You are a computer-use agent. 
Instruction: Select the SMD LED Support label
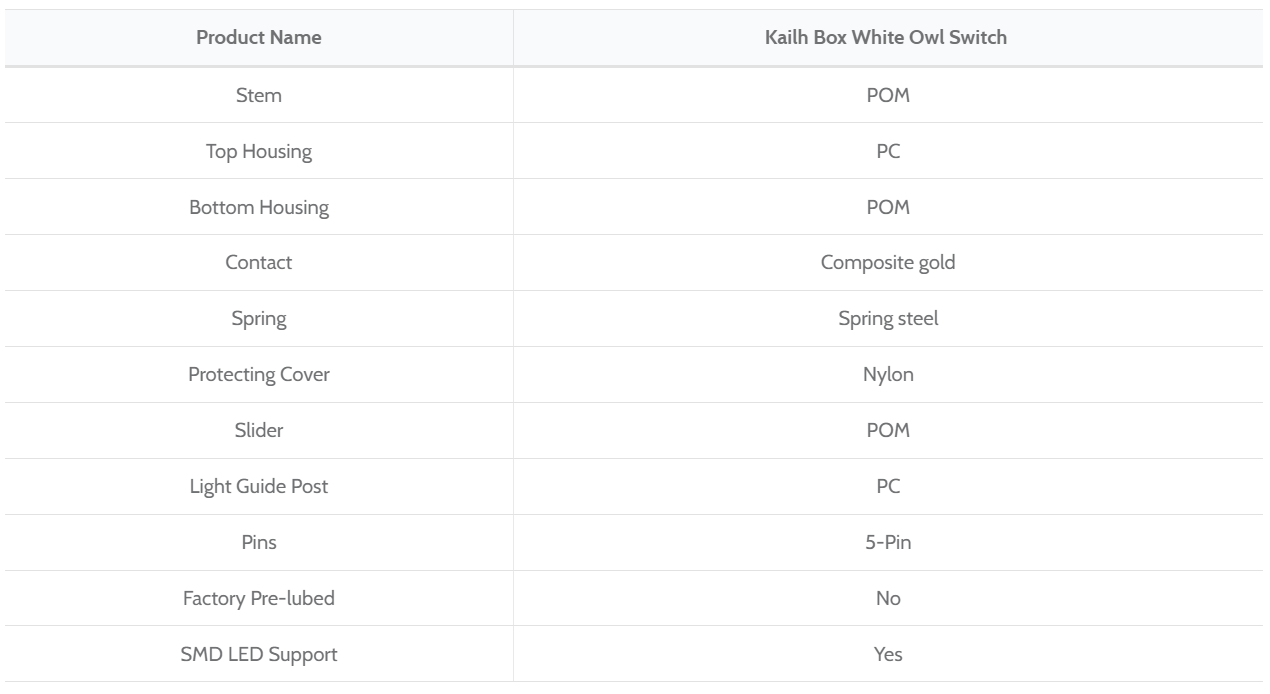pyautogui.click(x=258, y=655)
